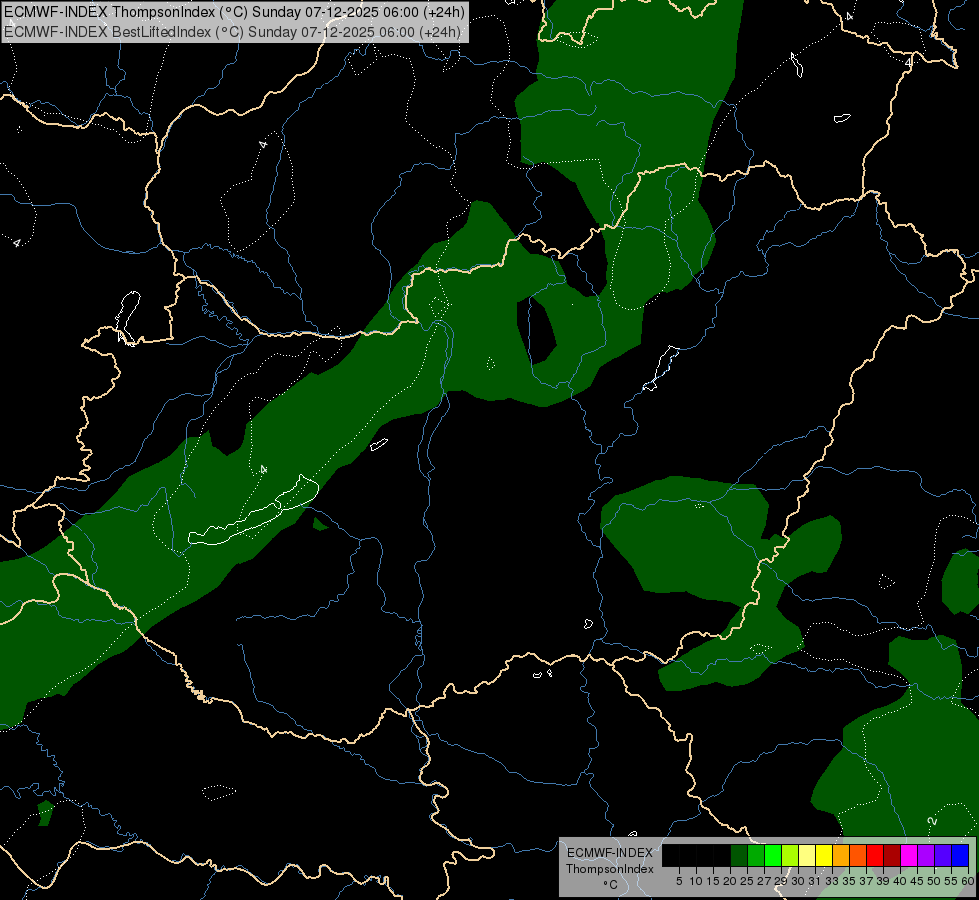Select the red-orange 35-37 legend swatch
The image size is (979, 900).
pyautogui.click(x=858, y=855)
